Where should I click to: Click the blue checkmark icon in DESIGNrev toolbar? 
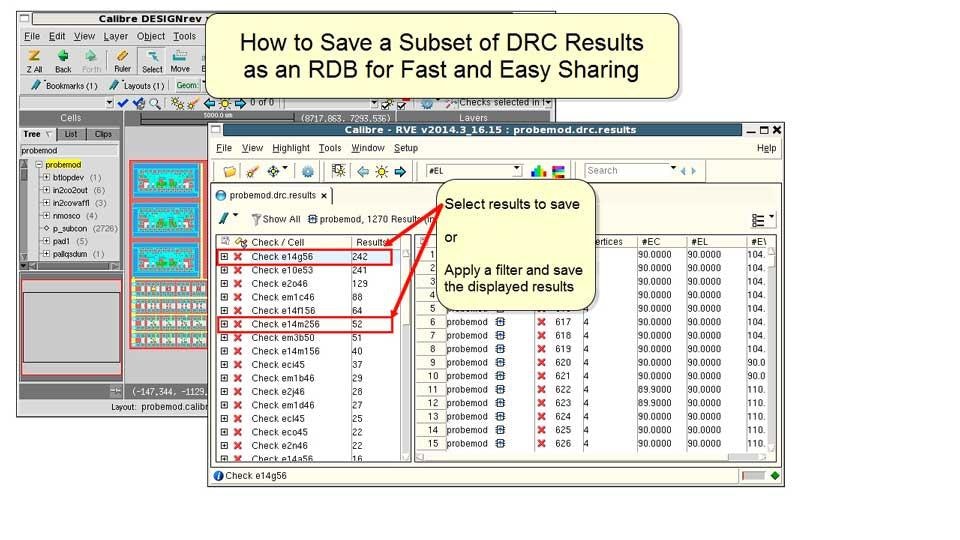(x=122, y=103)
